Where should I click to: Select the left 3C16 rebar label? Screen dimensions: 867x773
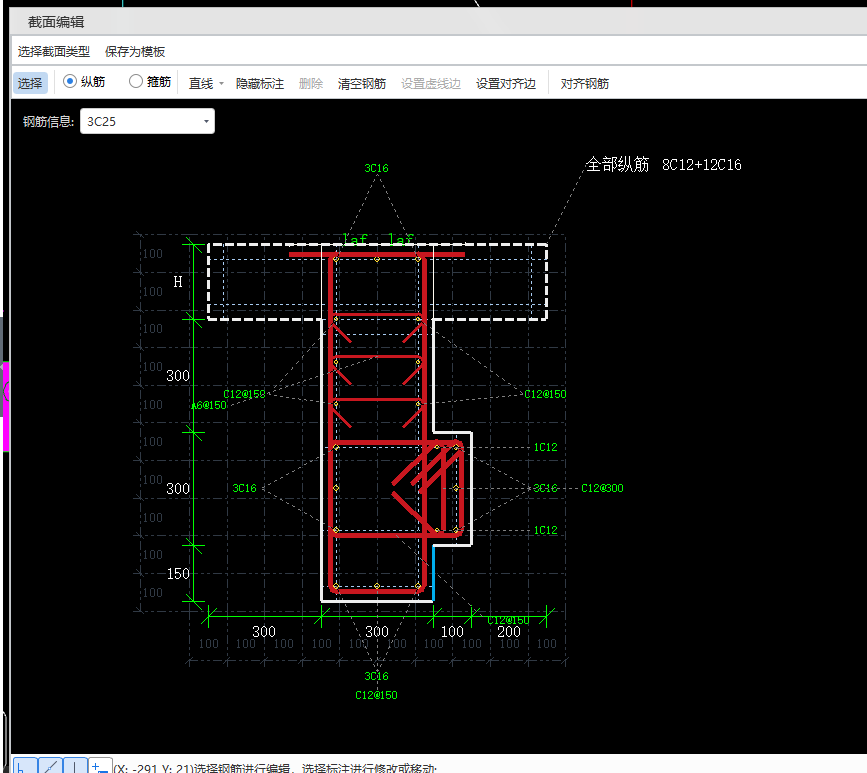click(x=244, y=488)
